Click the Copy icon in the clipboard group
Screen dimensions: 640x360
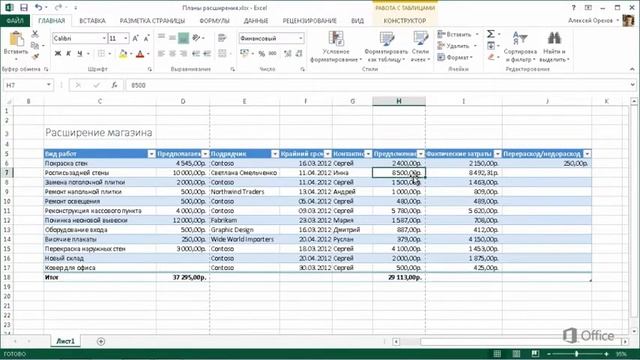[35, 45]
